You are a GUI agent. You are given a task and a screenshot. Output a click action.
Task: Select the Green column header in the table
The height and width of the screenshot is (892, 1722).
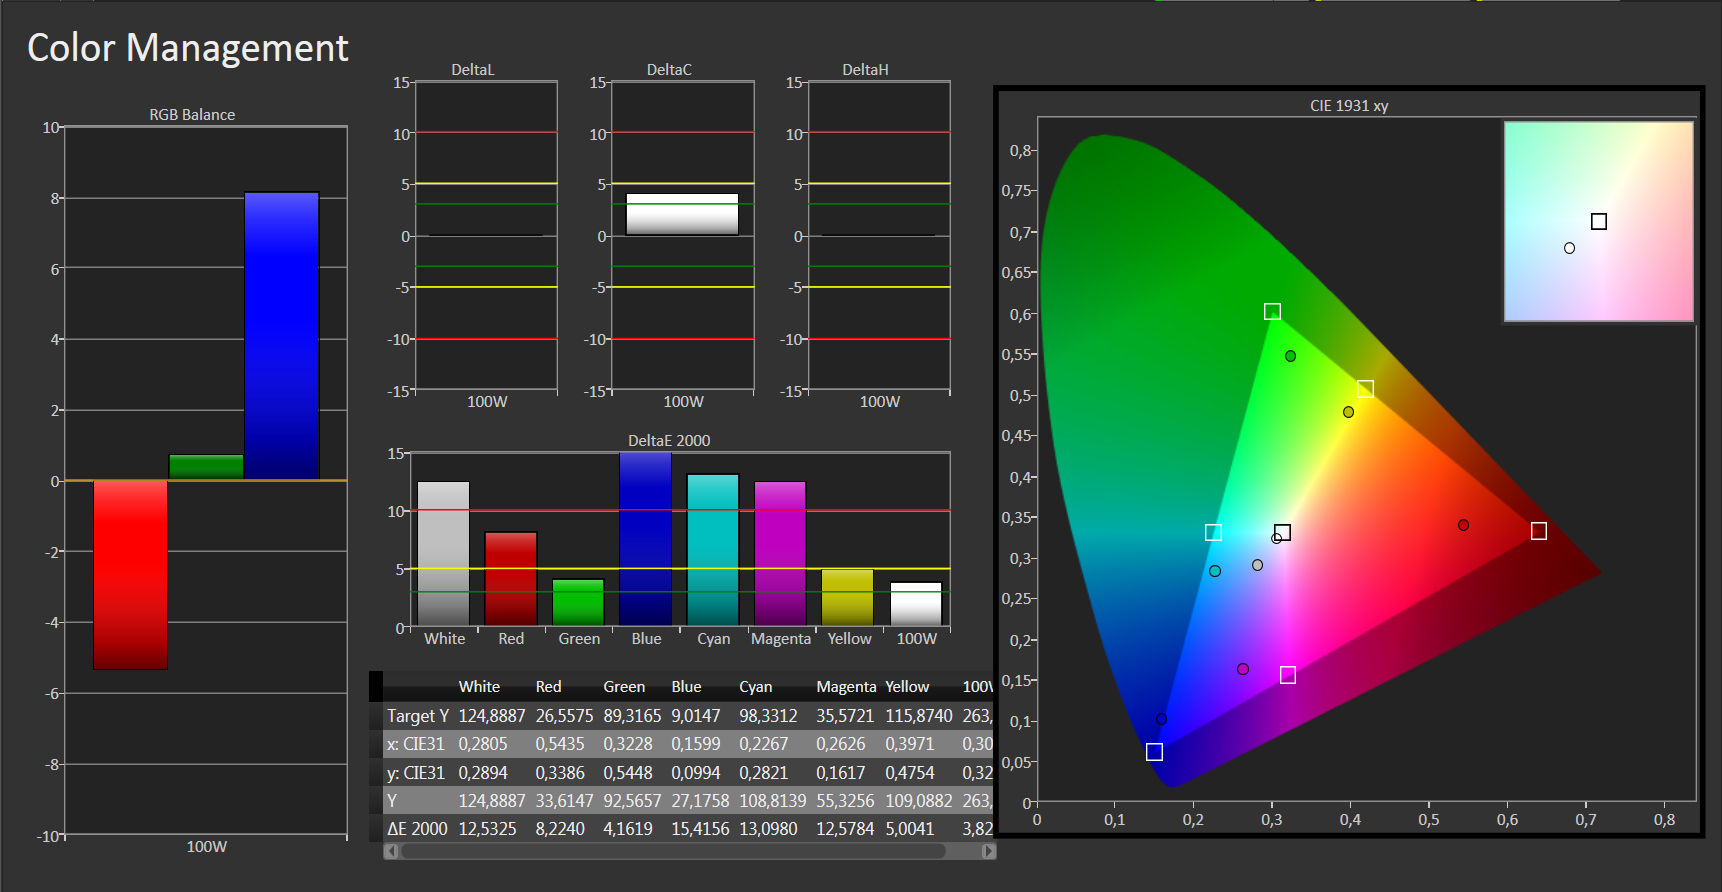624,687
